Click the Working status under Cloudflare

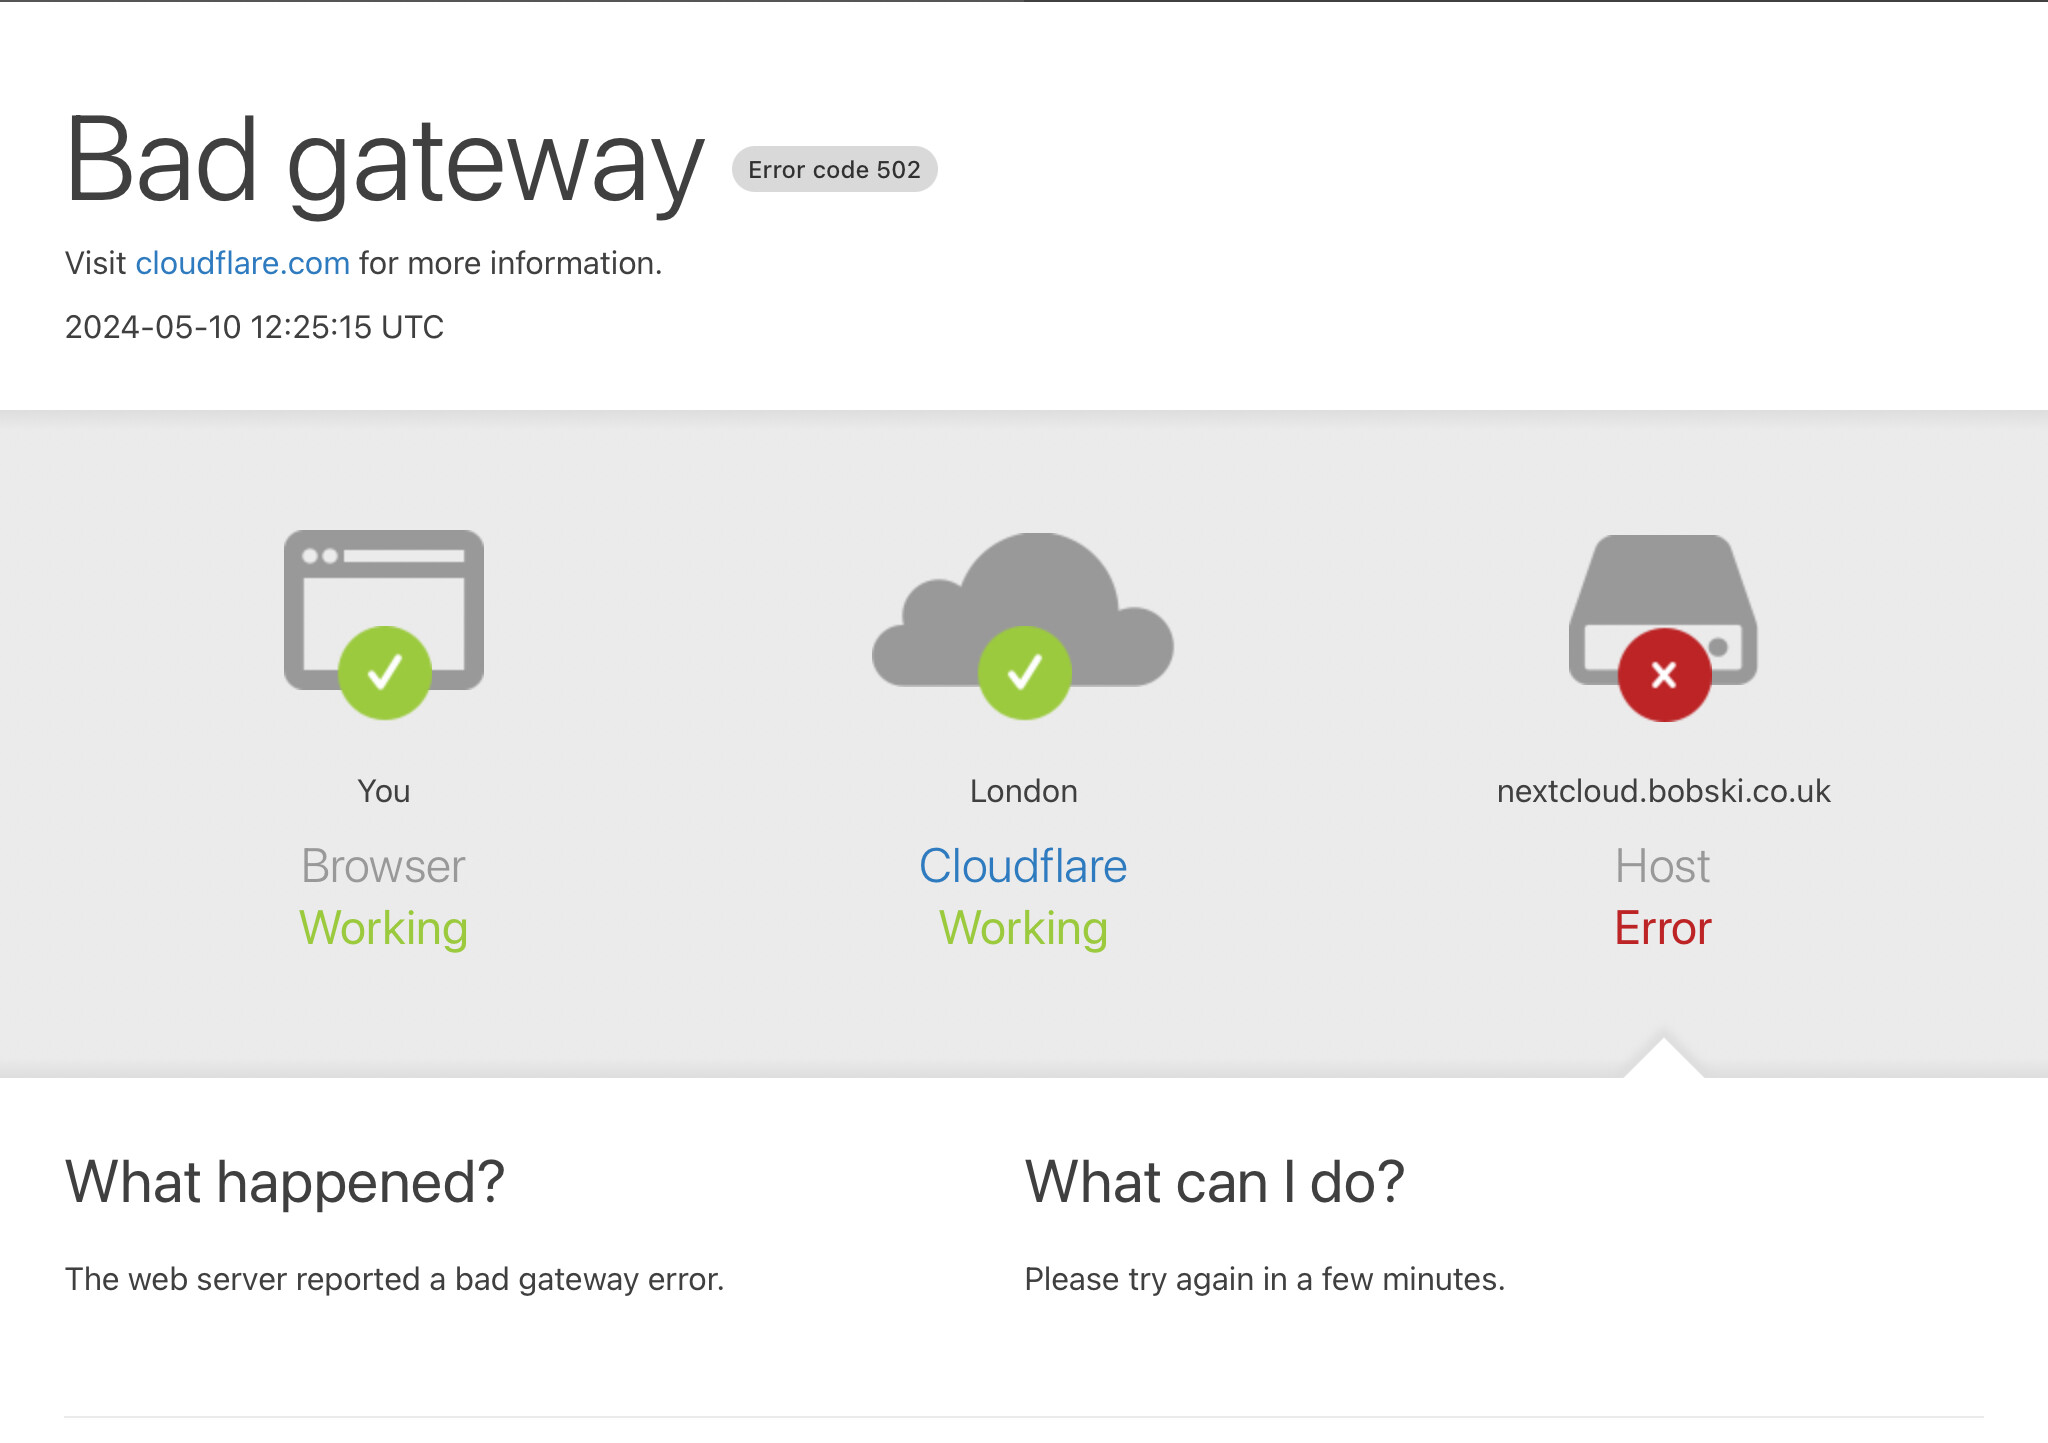click(x=1023, y=929)
